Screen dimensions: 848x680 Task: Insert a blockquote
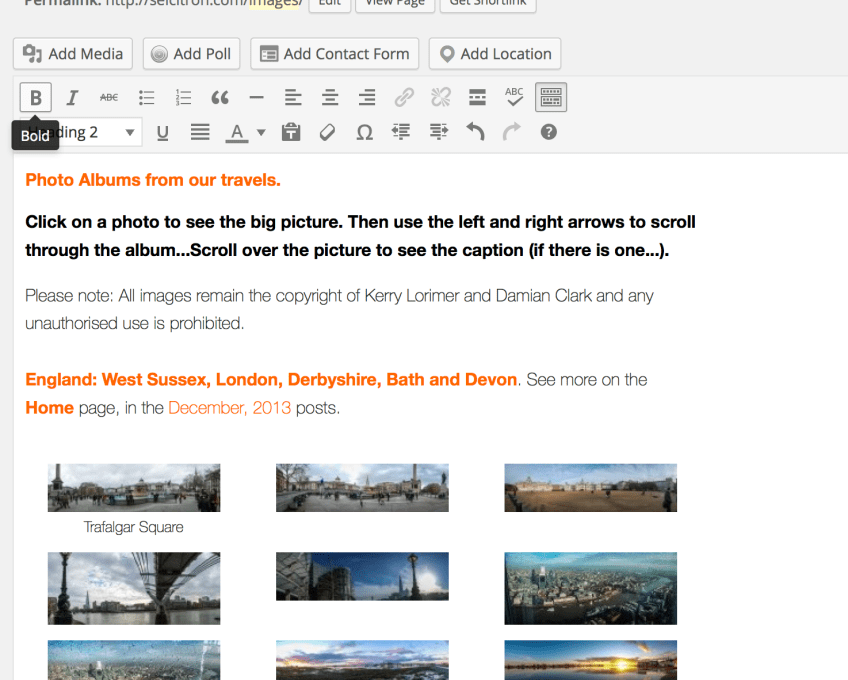[x=220, y=98]
